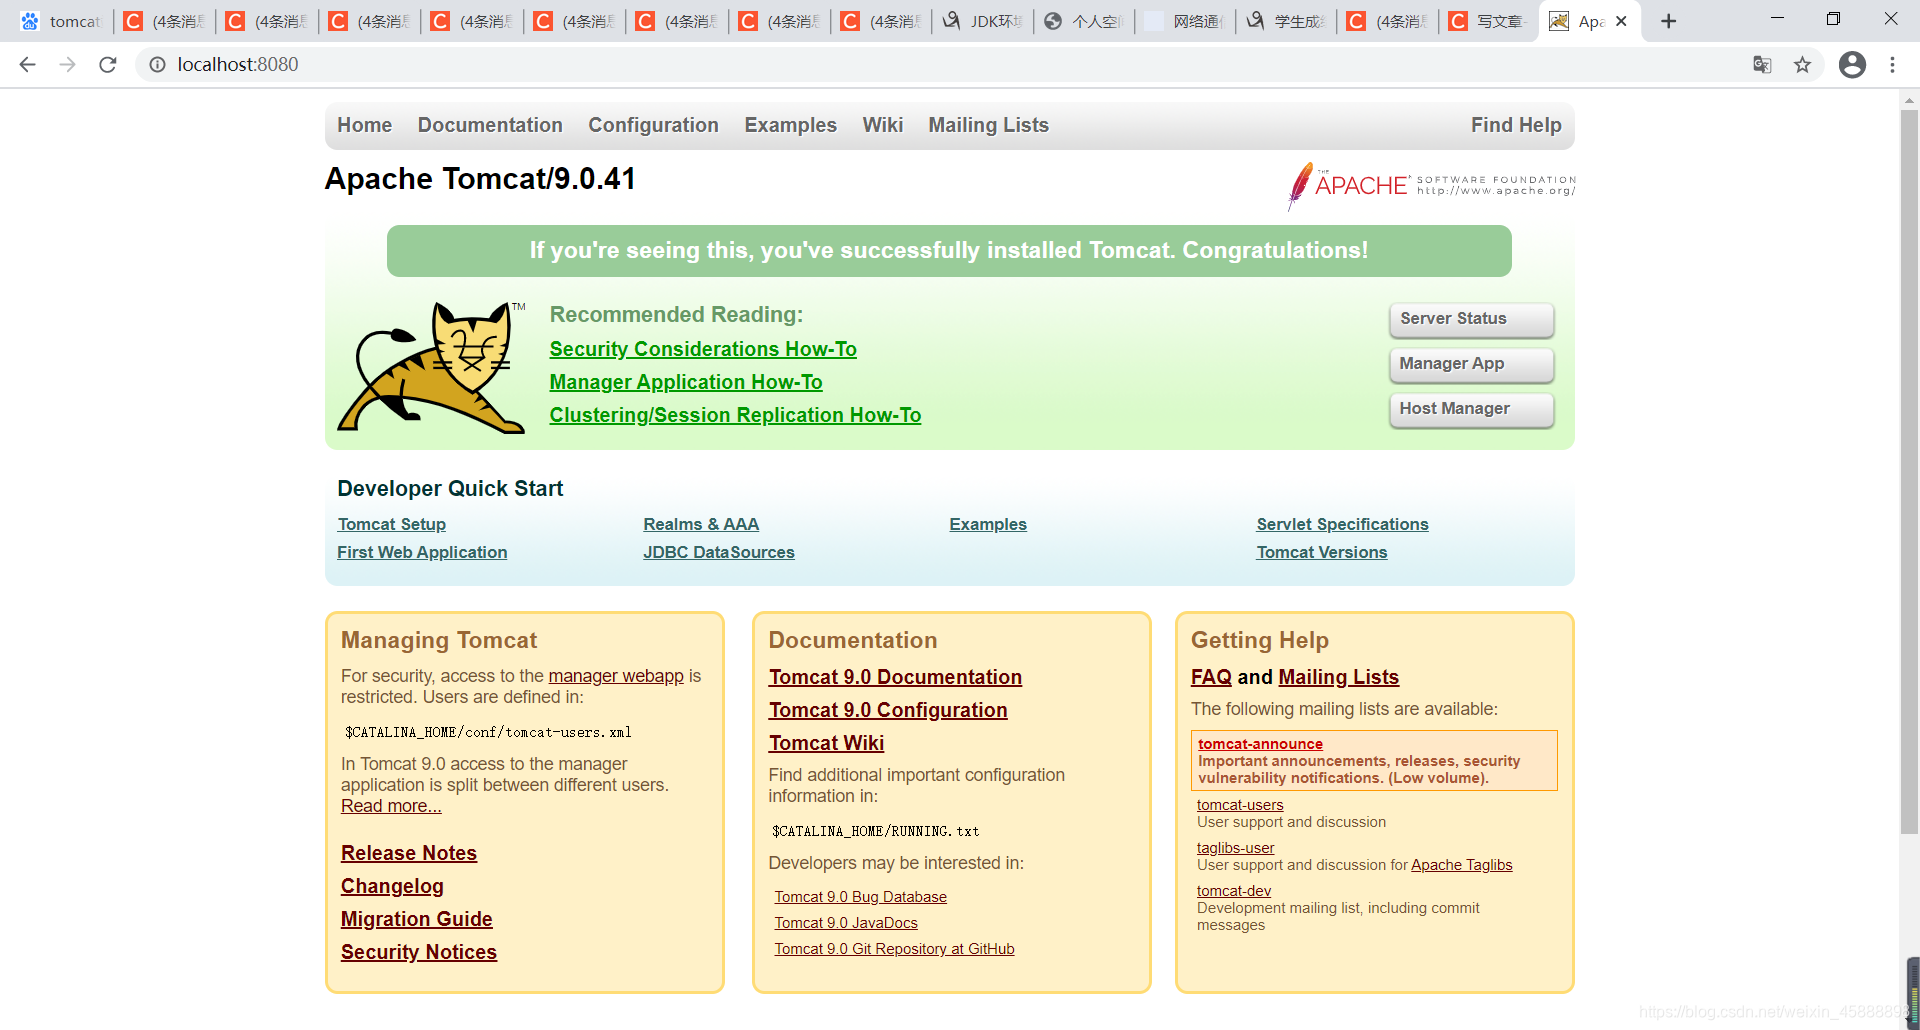The height and width of the screenshot is (1030, 1920).
Task: Open the tomcat-dev mailing list link
Action: coord(1234,891)
